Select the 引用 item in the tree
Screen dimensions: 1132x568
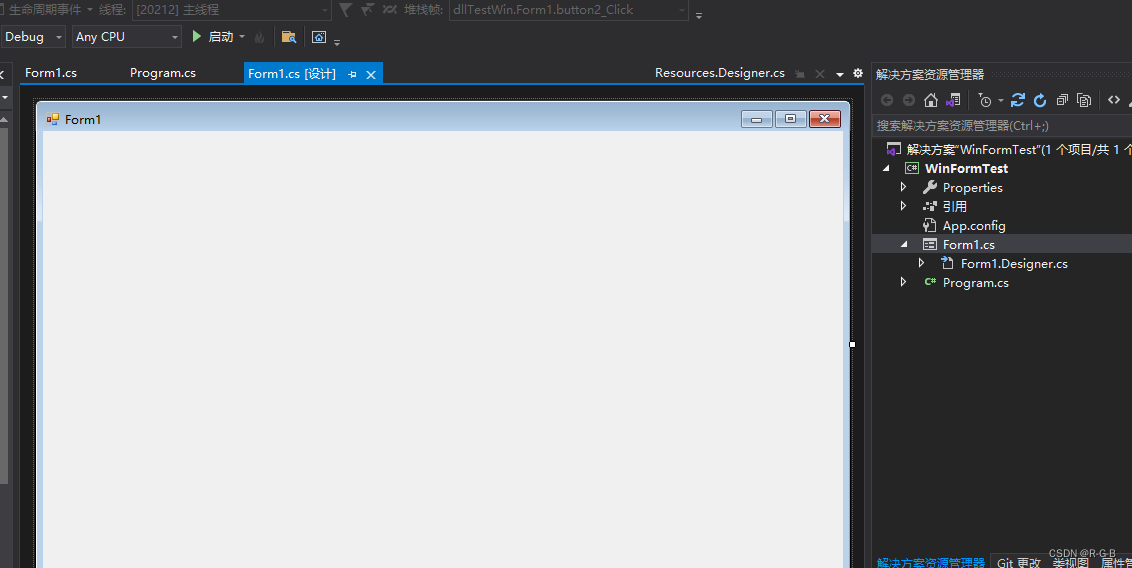(x=954, y=206)
